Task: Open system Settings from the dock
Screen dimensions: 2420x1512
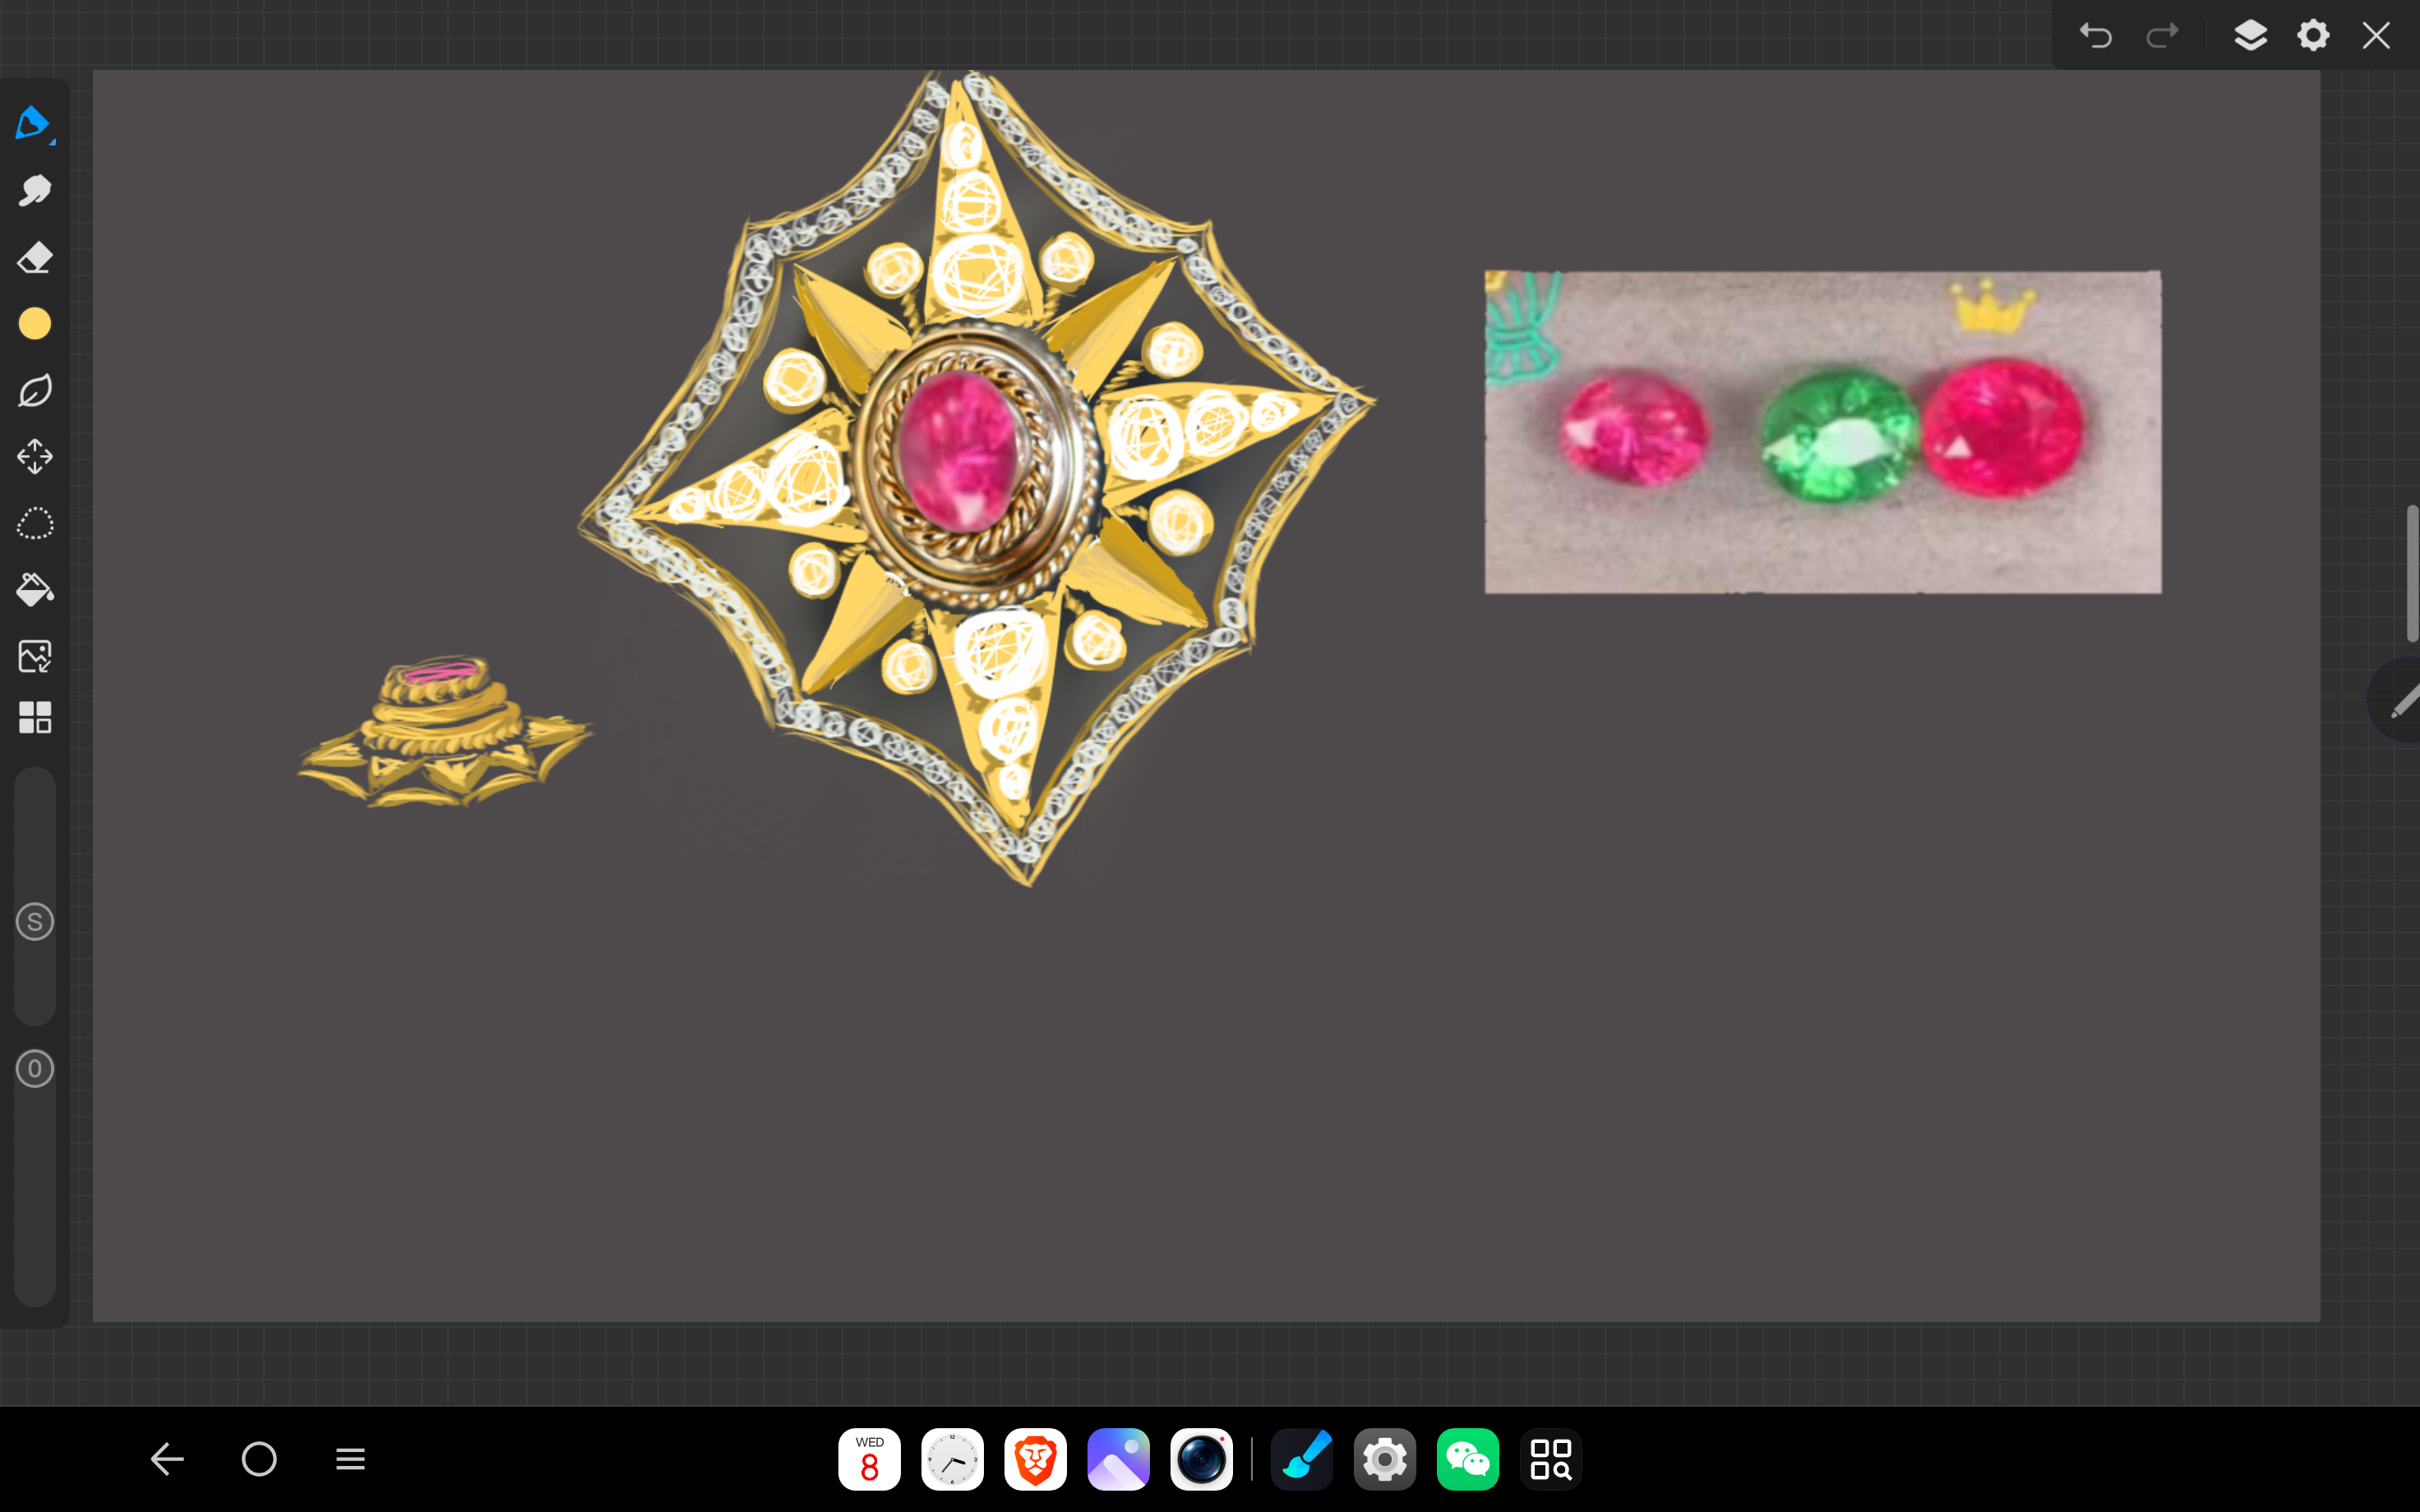Action: [x=1385, y=1459]
